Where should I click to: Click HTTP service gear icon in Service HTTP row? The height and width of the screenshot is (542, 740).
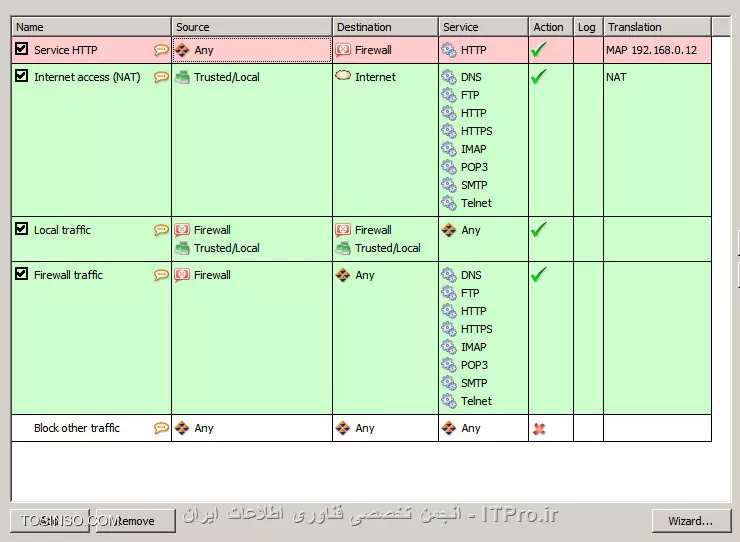(x=449, y=50)
